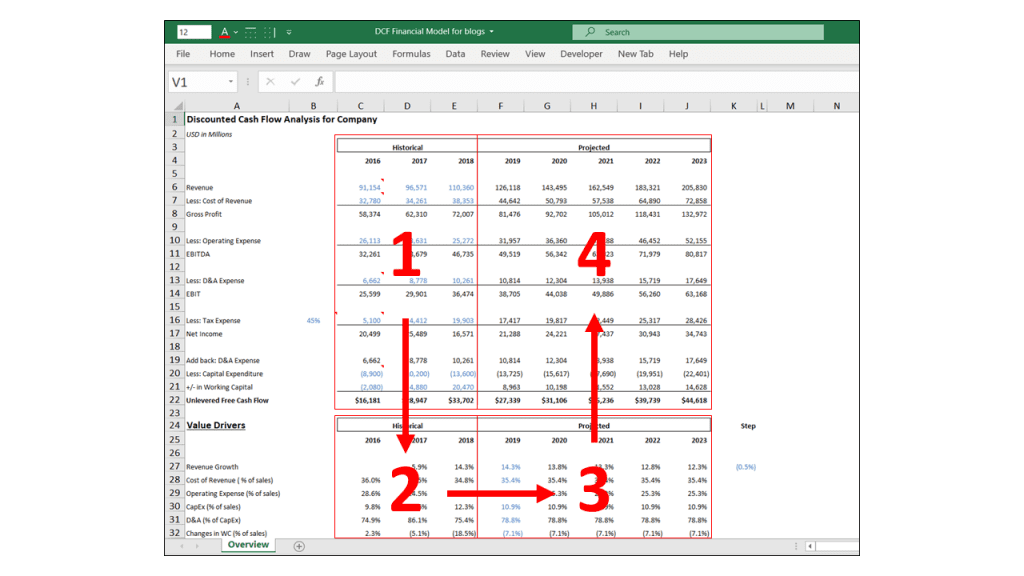This screenshot has width=1024, height=576.
Task: Click the top border icon
Action: [251, 31]
